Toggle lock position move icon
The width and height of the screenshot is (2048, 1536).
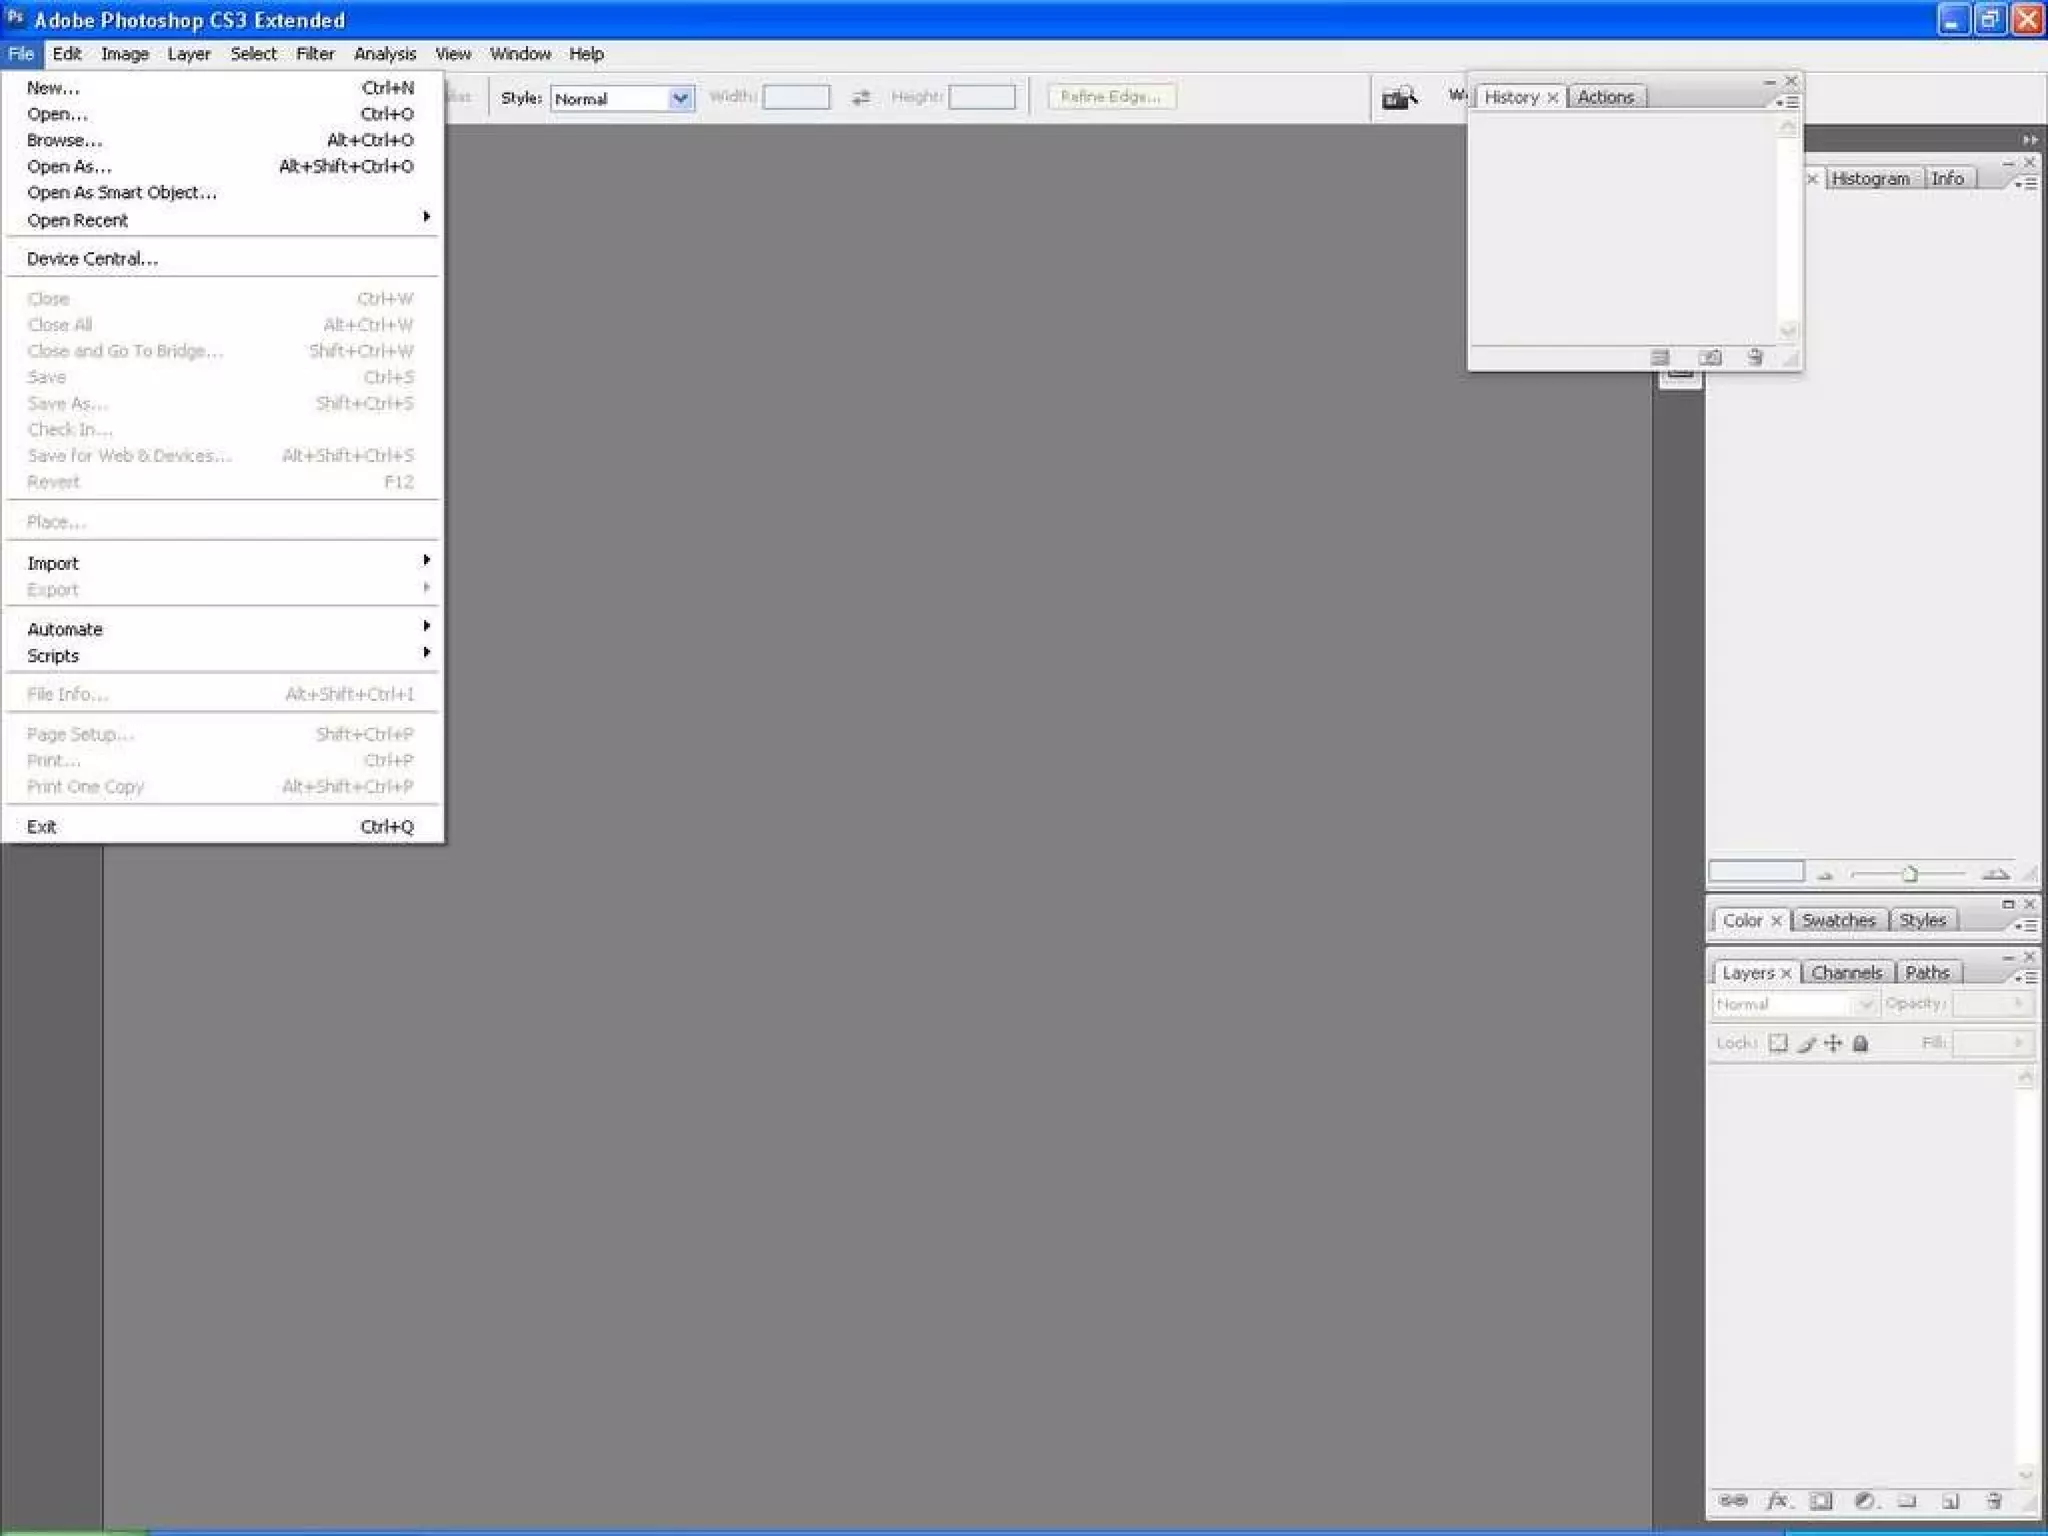coord(1833,1043)
